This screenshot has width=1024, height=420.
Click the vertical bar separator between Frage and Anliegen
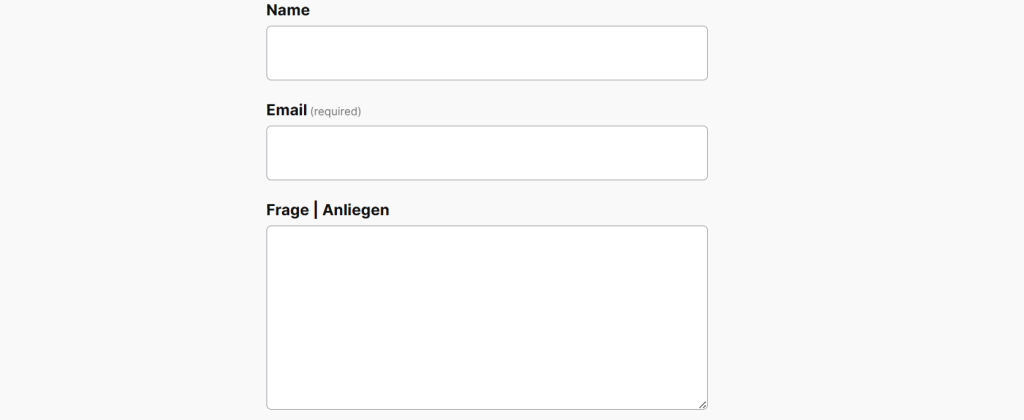click(x=315, y=210)
